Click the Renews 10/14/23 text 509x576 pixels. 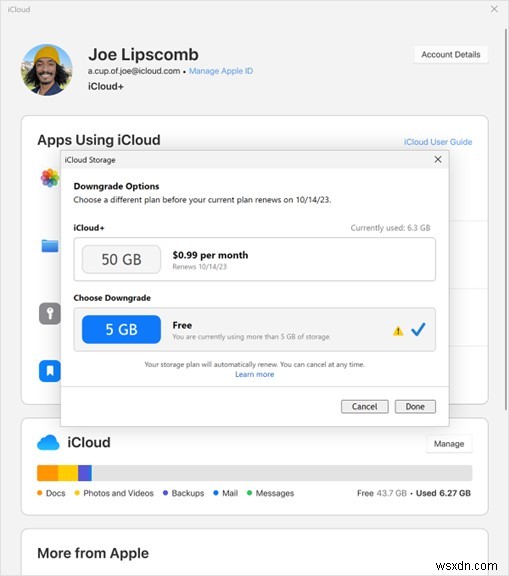pos(199,267)
